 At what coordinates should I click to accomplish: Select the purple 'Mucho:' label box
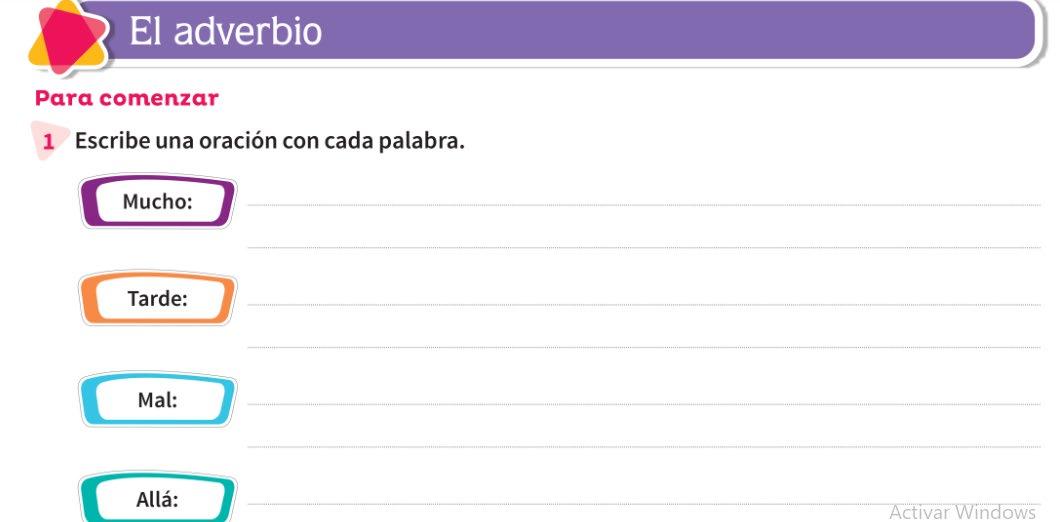[x=157, y=202]
